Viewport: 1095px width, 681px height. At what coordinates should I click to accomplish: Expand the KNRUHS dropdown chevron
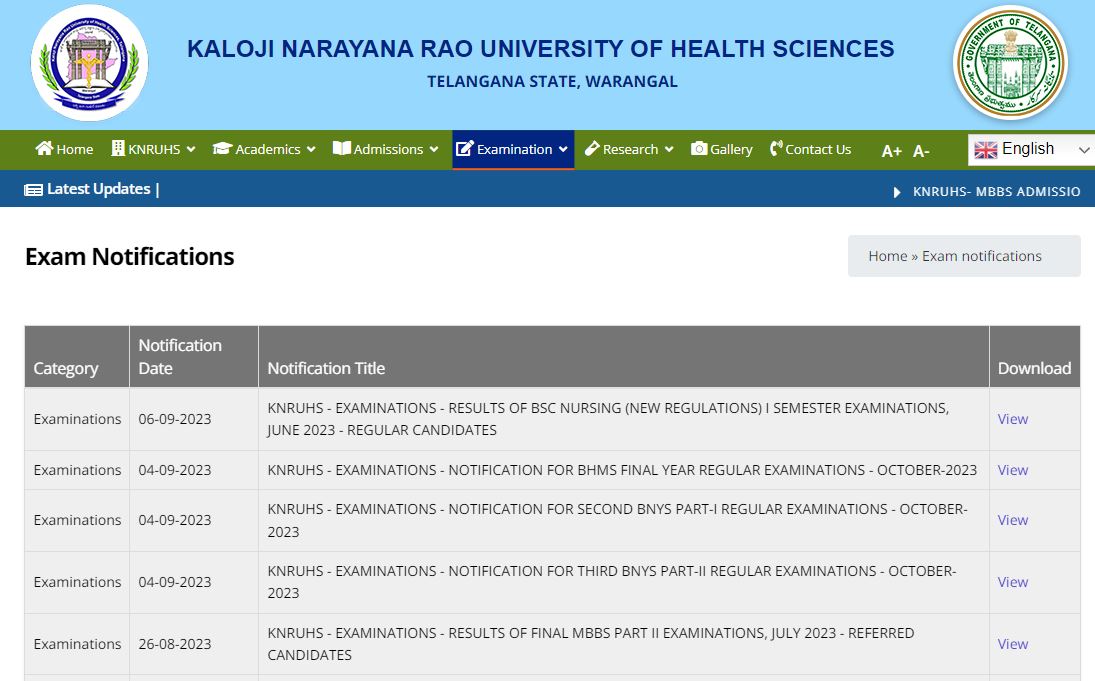[192, 148]
